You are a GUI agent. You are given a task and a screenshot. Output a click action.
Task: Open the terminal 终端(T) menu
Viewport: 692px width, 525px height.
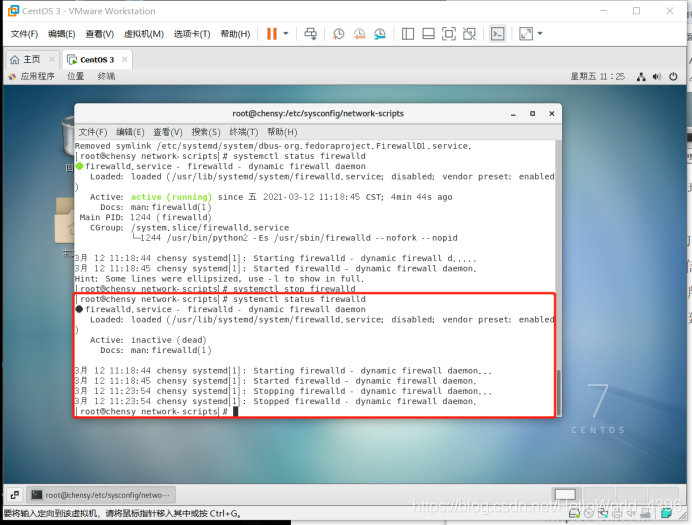coord(244,132)
